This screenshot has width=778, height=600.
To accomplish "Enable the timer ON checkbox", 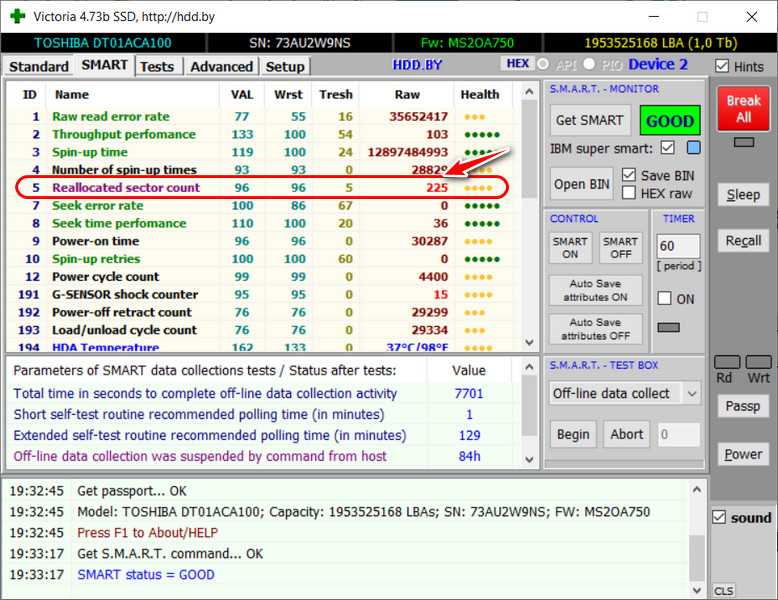I will [664, 298].
